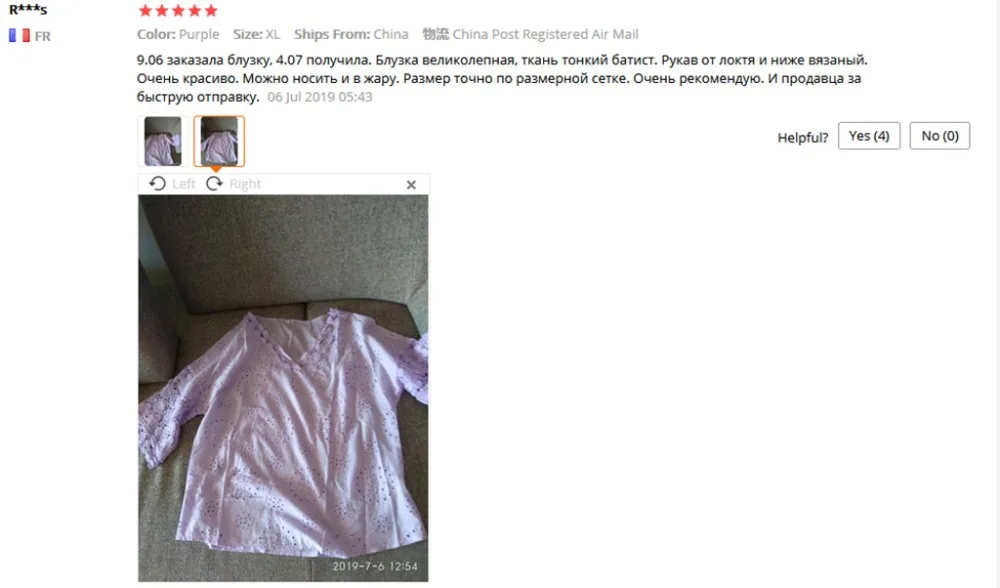Screen dimensions: 1000x588
Task: Click the fifth red rating star
Action: (211, 11)
